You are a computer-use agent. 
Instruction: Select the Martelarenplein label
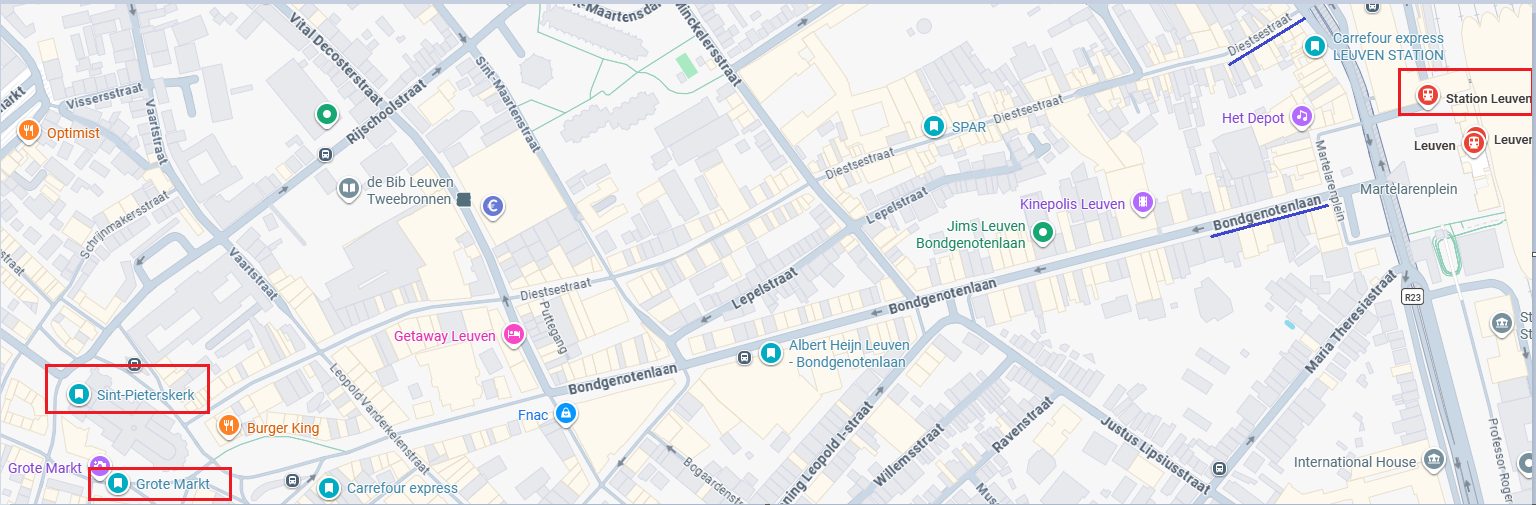pos(1411,189)
